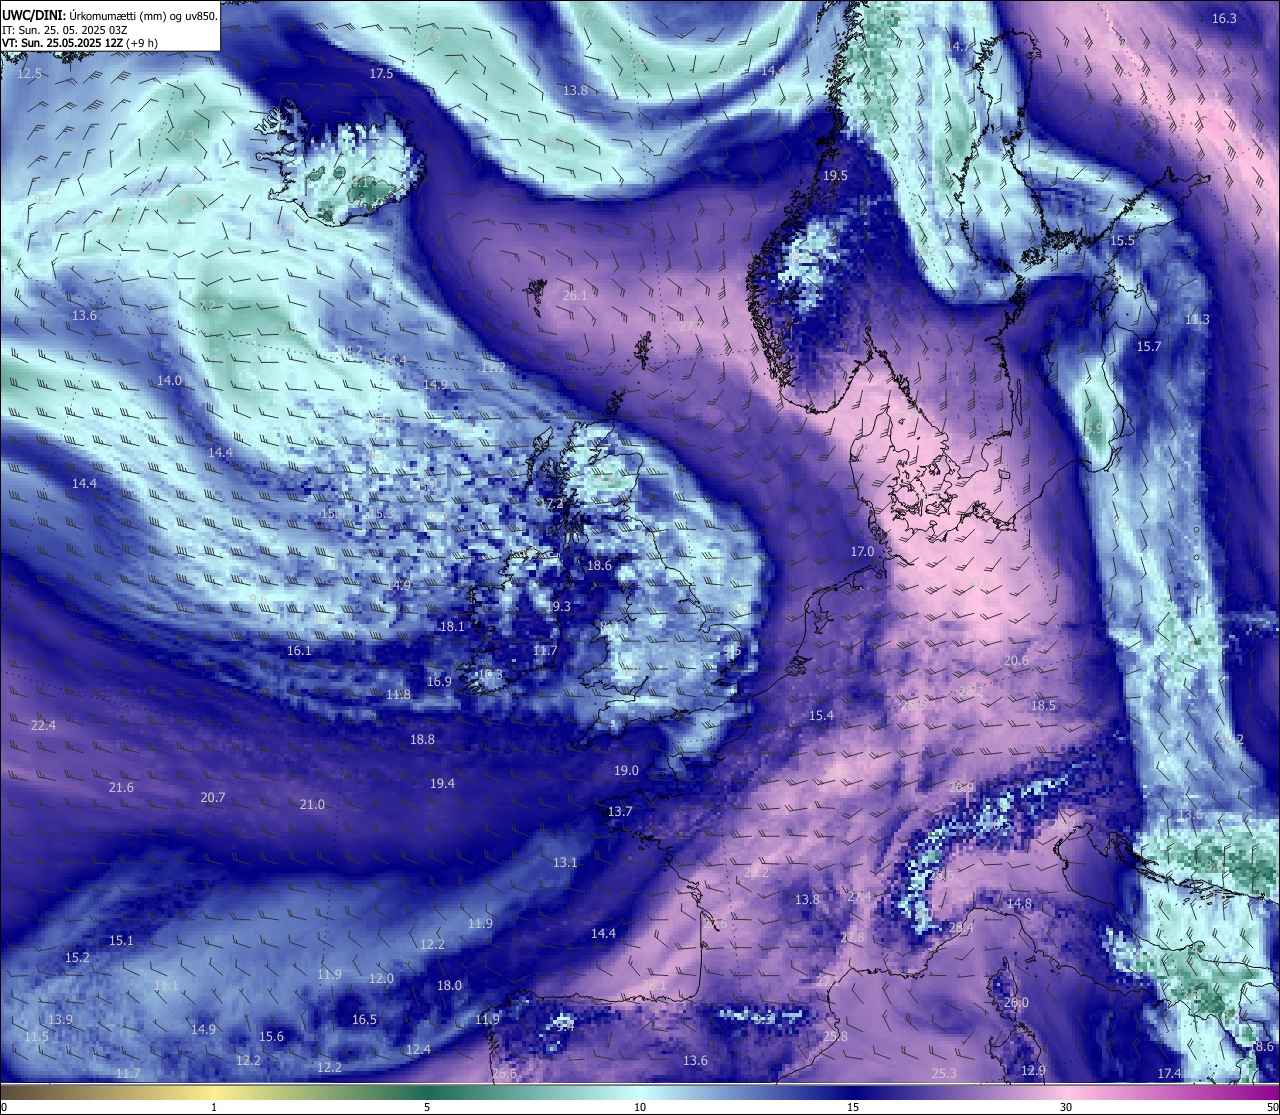Click the 18.6 value over northern Britain
Viewport: 1280px width, 1115px height.
point(599,566)
